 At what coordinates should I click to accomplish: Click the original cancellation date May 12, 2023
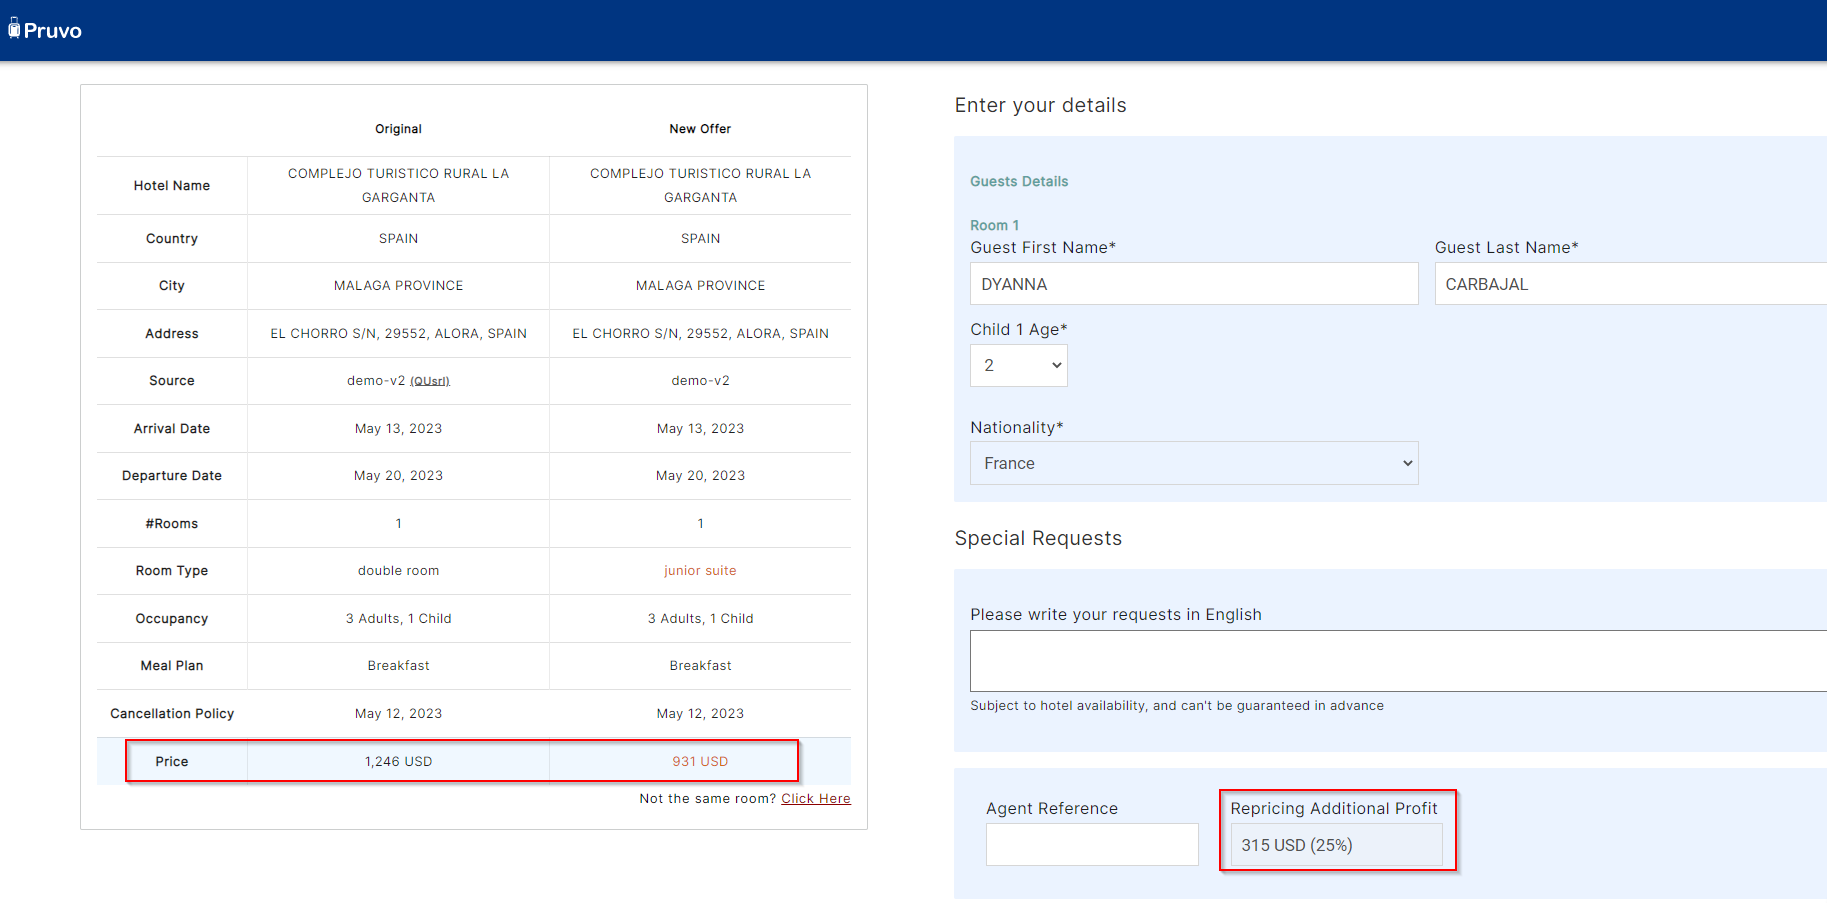tap(398, 714)
